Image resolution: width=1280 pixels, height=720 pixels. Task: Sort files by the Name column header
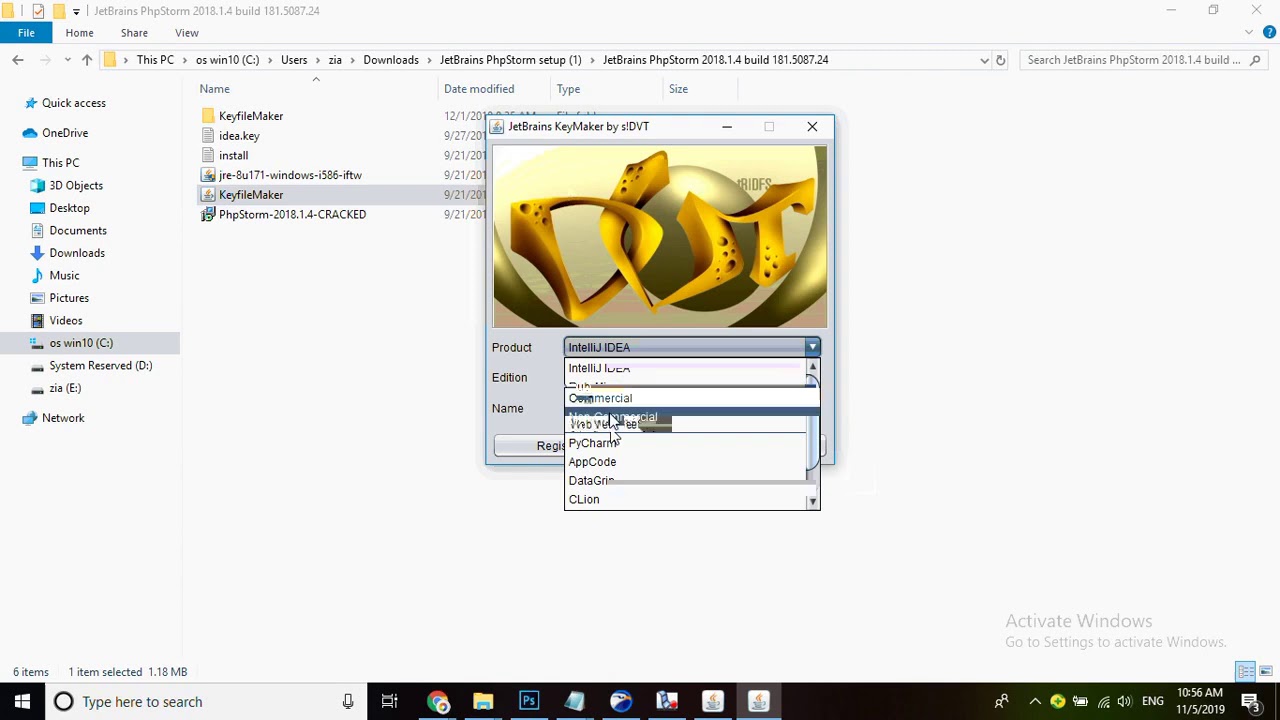tap(214, 89)
